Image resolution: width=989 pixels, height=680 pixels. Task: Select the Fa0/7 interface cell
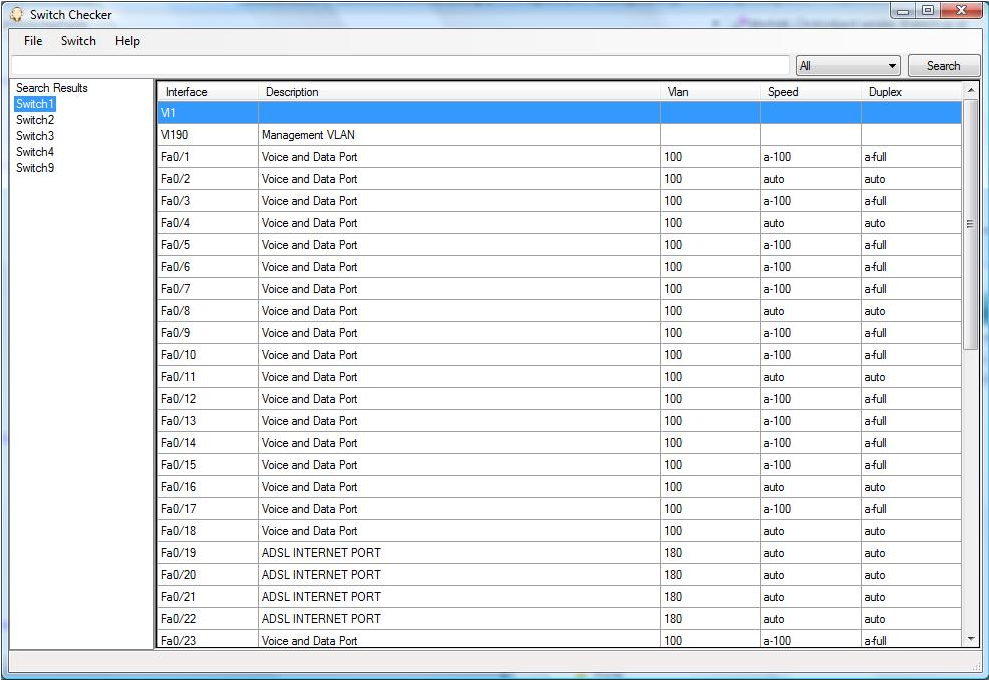tap(208, 289)
